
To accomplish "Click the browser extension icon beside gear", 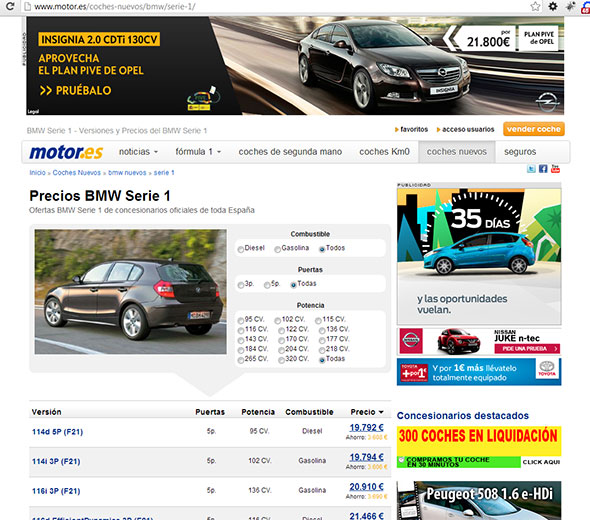I will pos(571,6).
